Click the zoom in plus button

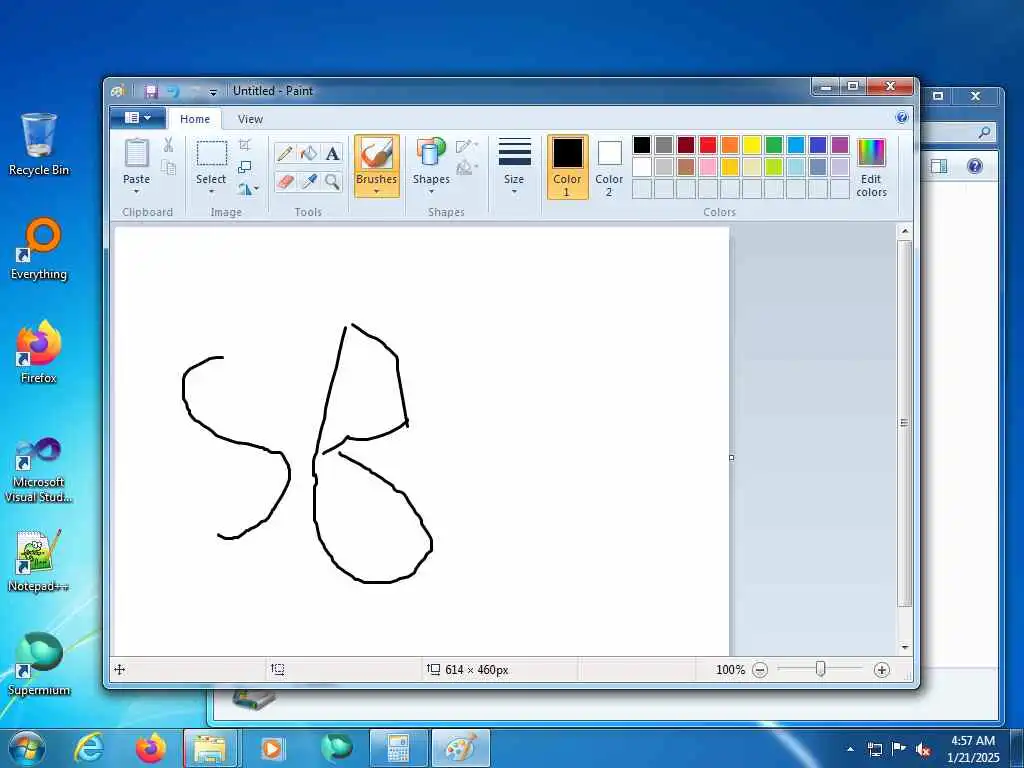tap(882, 669)
